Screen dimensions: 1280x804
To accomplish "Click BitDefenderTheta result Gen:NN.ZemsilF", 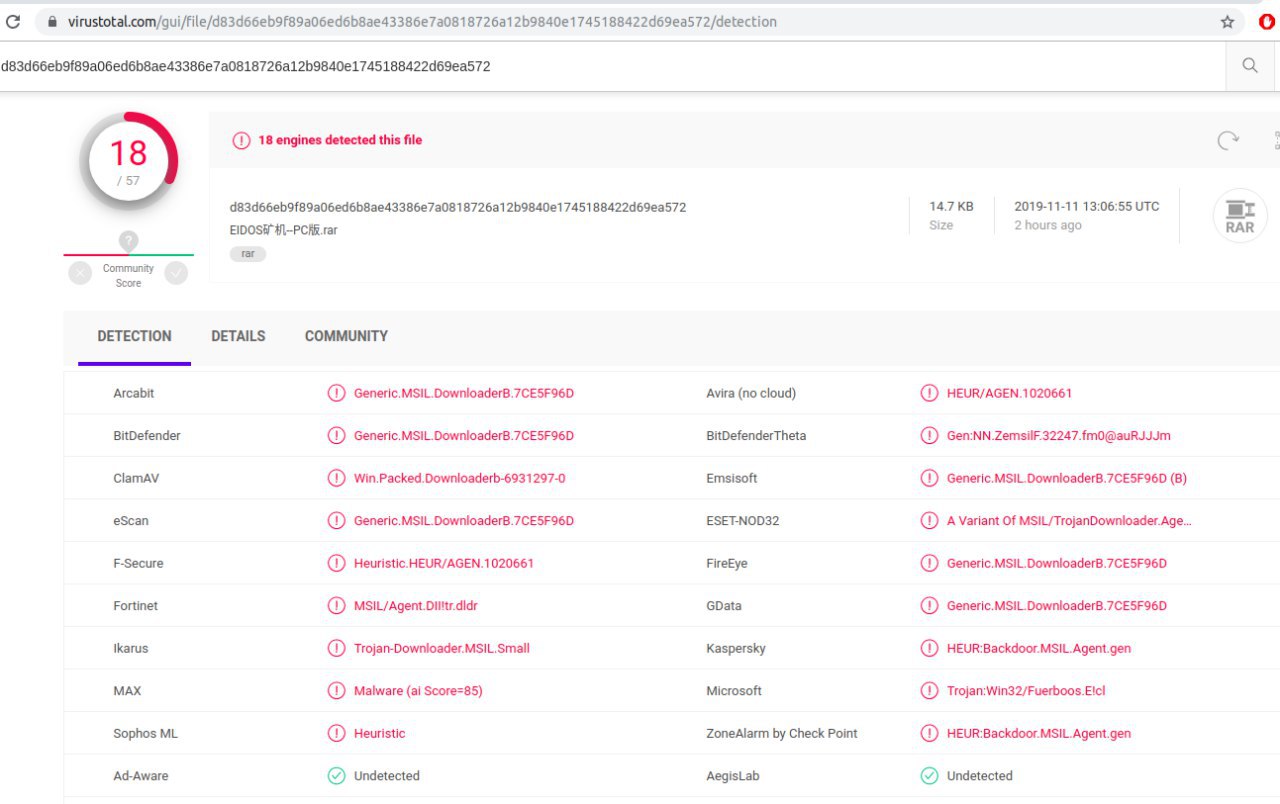I will (1059, 436).
